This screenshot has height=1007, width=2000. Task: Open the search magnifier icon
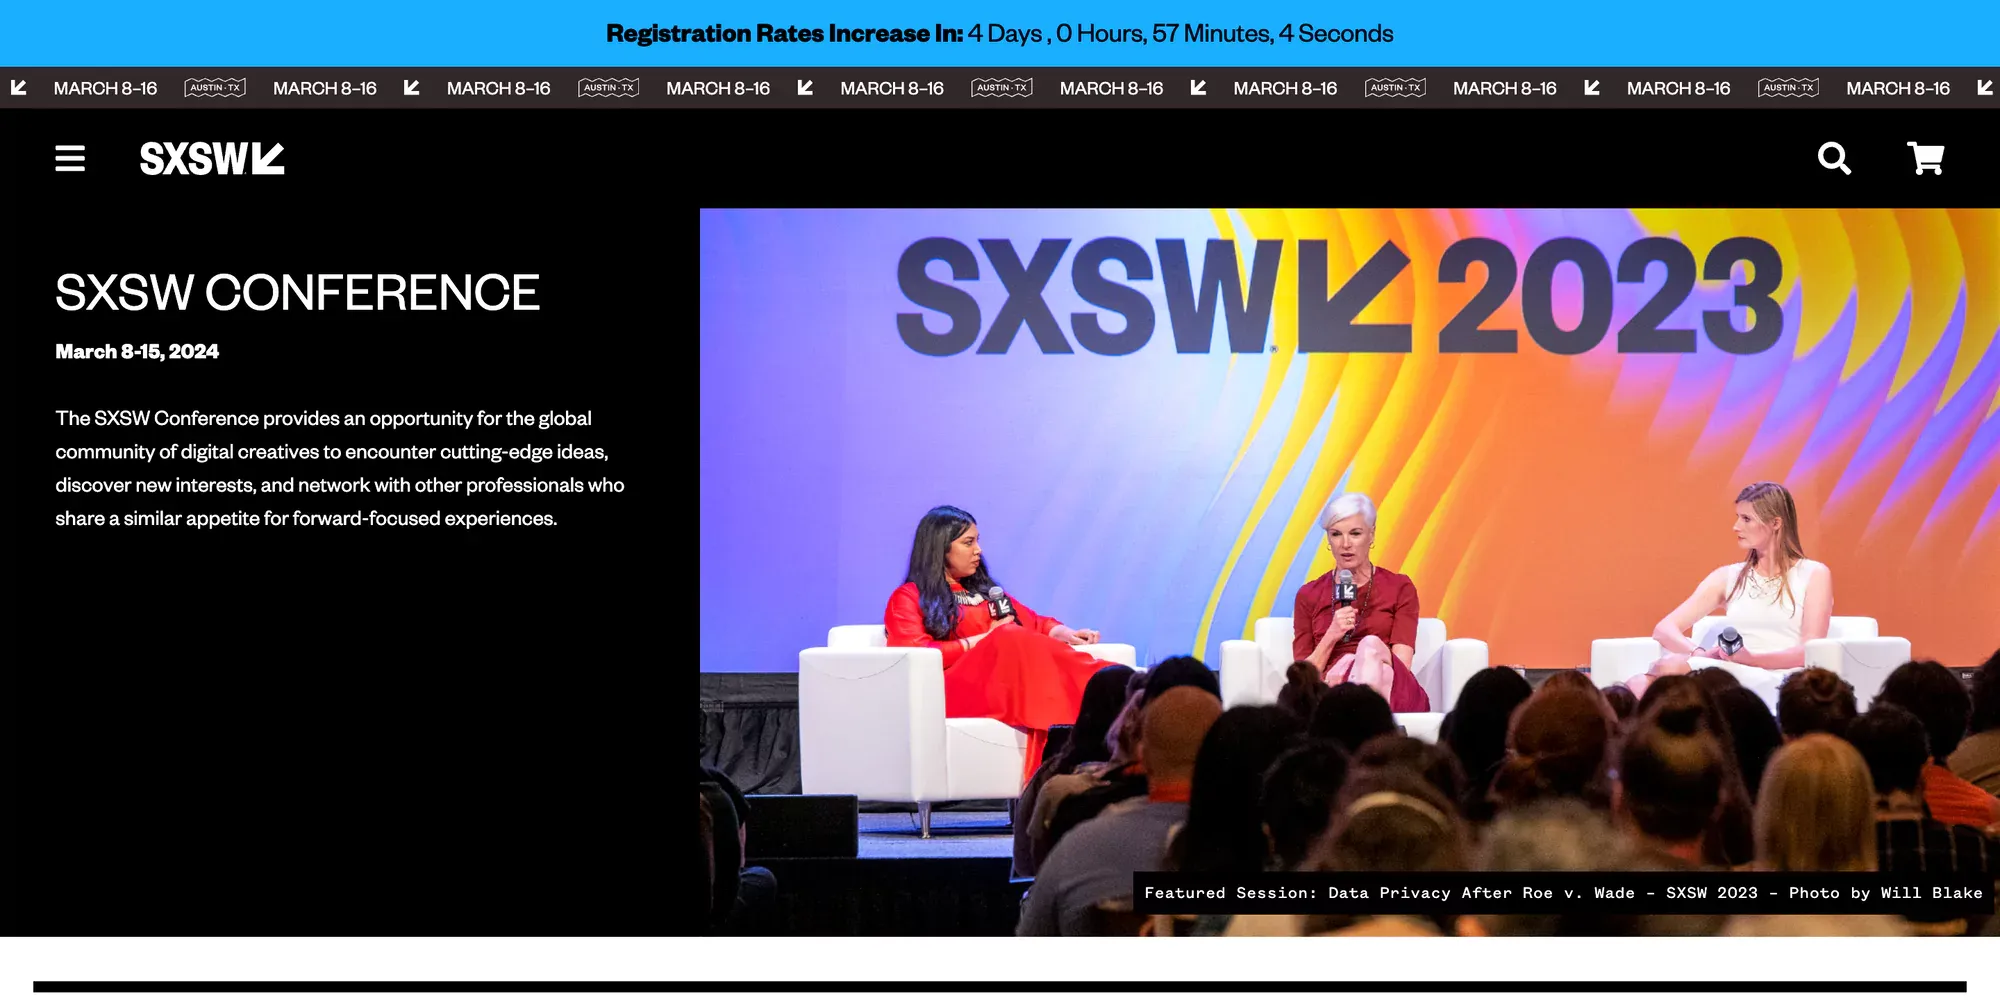click(x=1834, y=158)
